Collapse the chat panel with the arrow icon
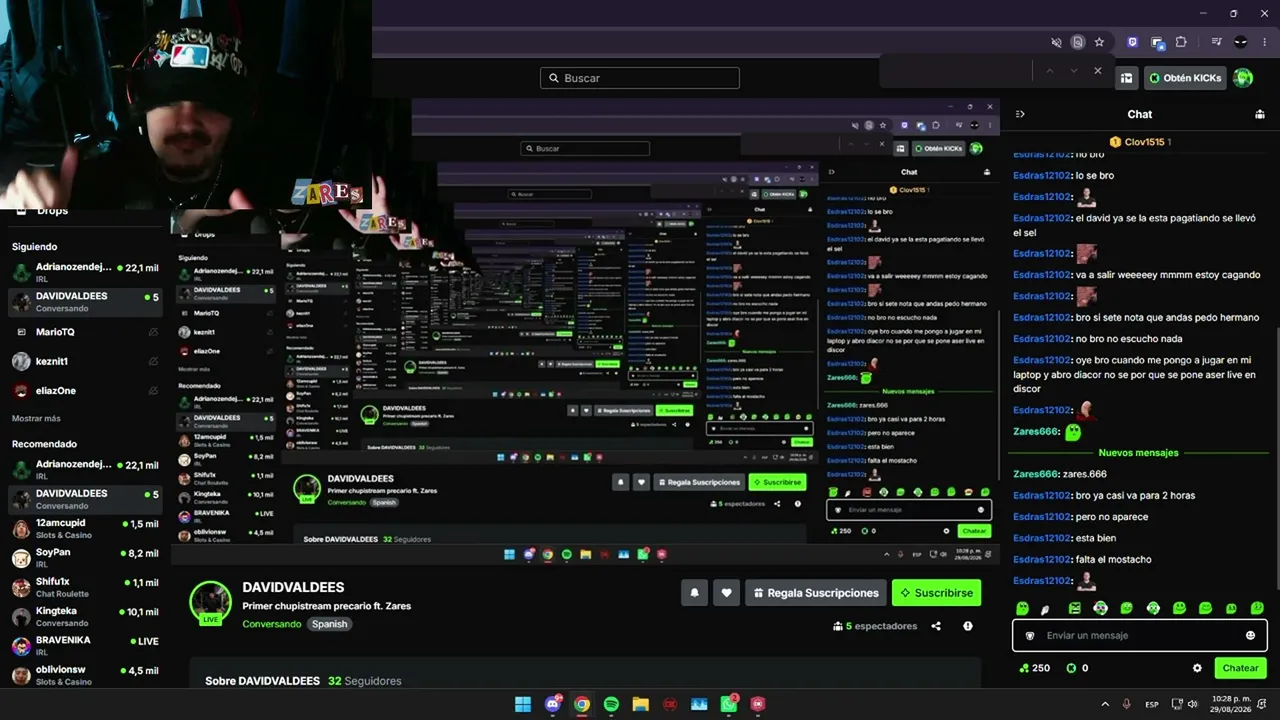 tap(1020, 114)
